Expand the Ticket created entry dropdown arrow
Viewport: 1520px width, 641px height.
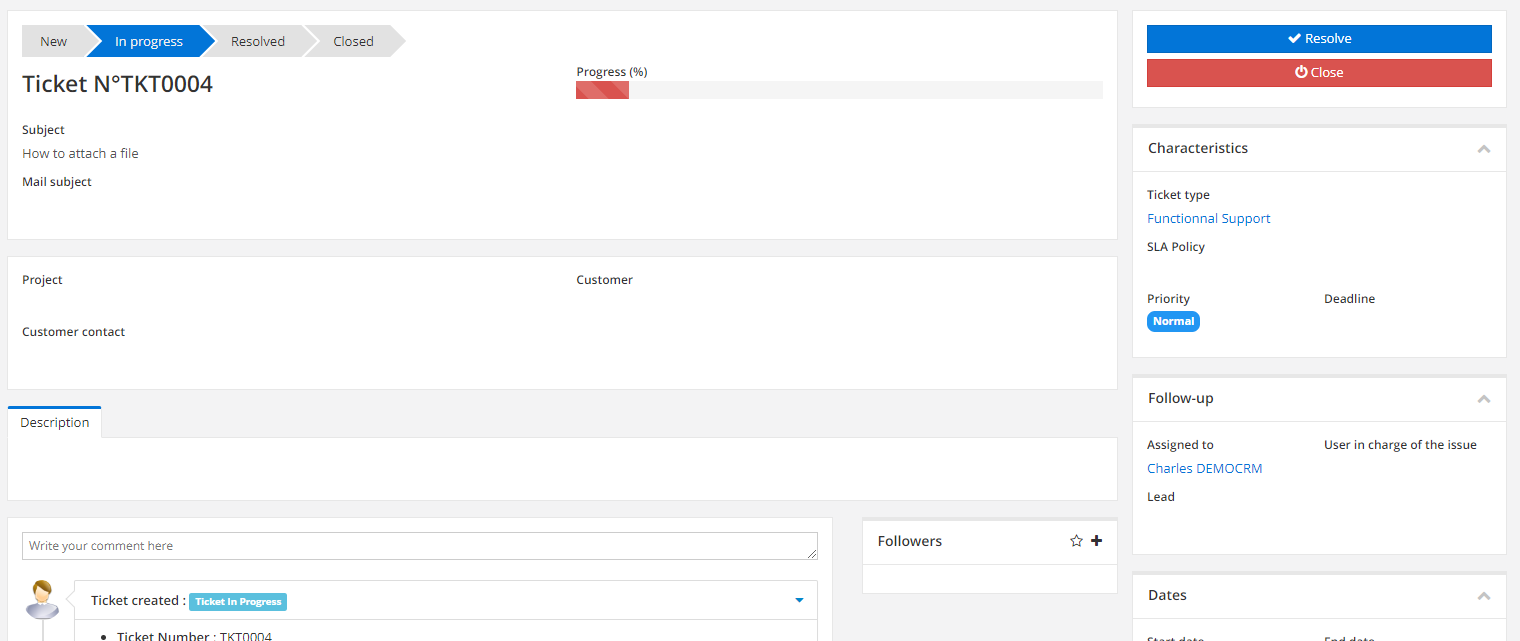click(x=799, y=601)
